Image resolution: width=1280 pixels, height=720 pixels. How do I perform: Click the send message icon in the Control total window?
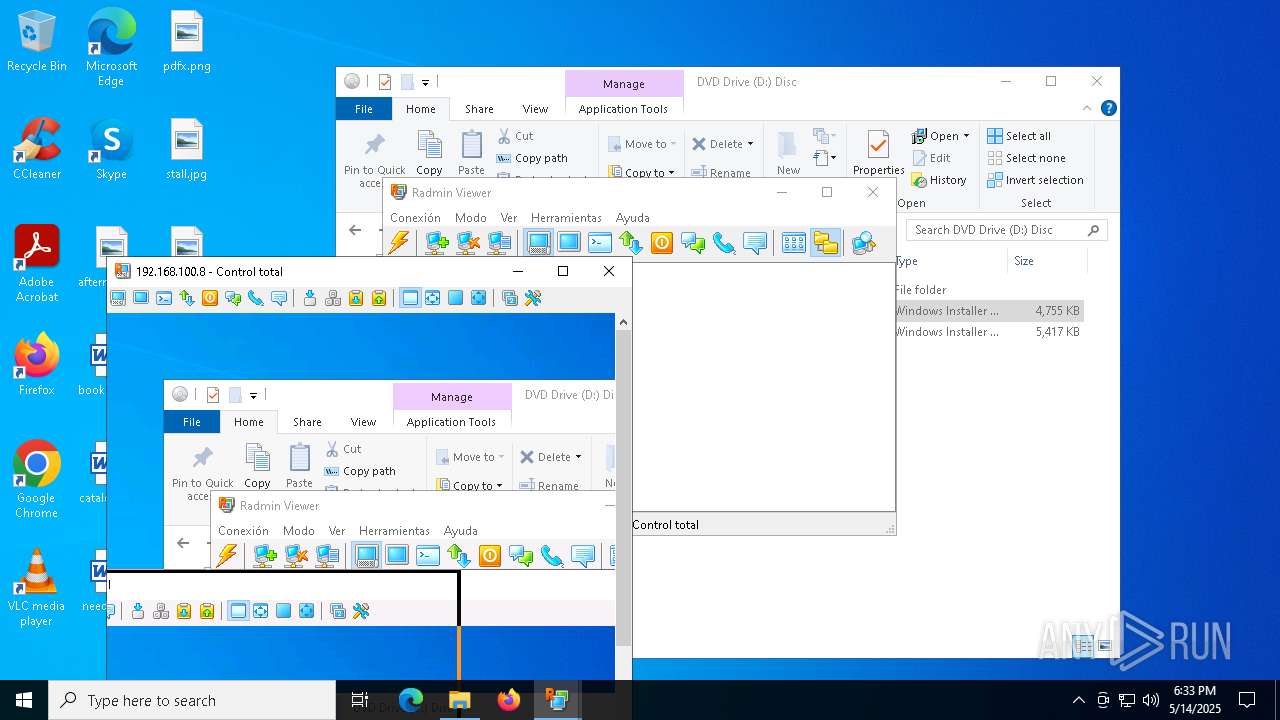(x=279, y=298)
